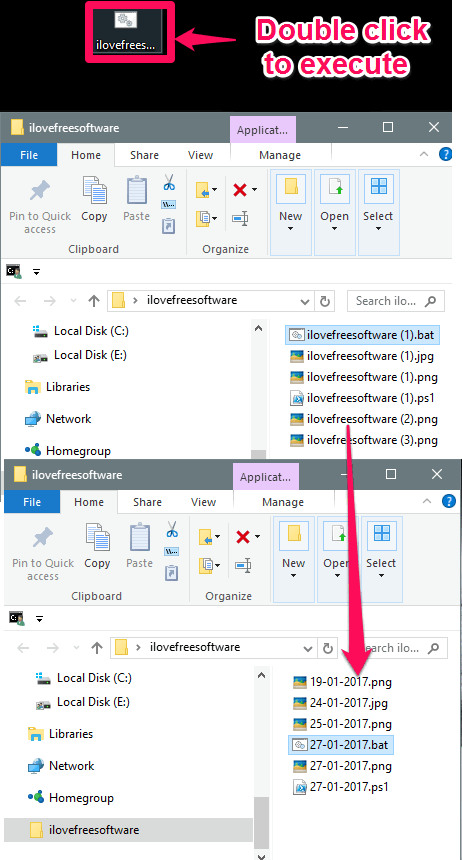Select Home tab in lower window
Viewport: 462px width, 860px height.
click(89, 502)
